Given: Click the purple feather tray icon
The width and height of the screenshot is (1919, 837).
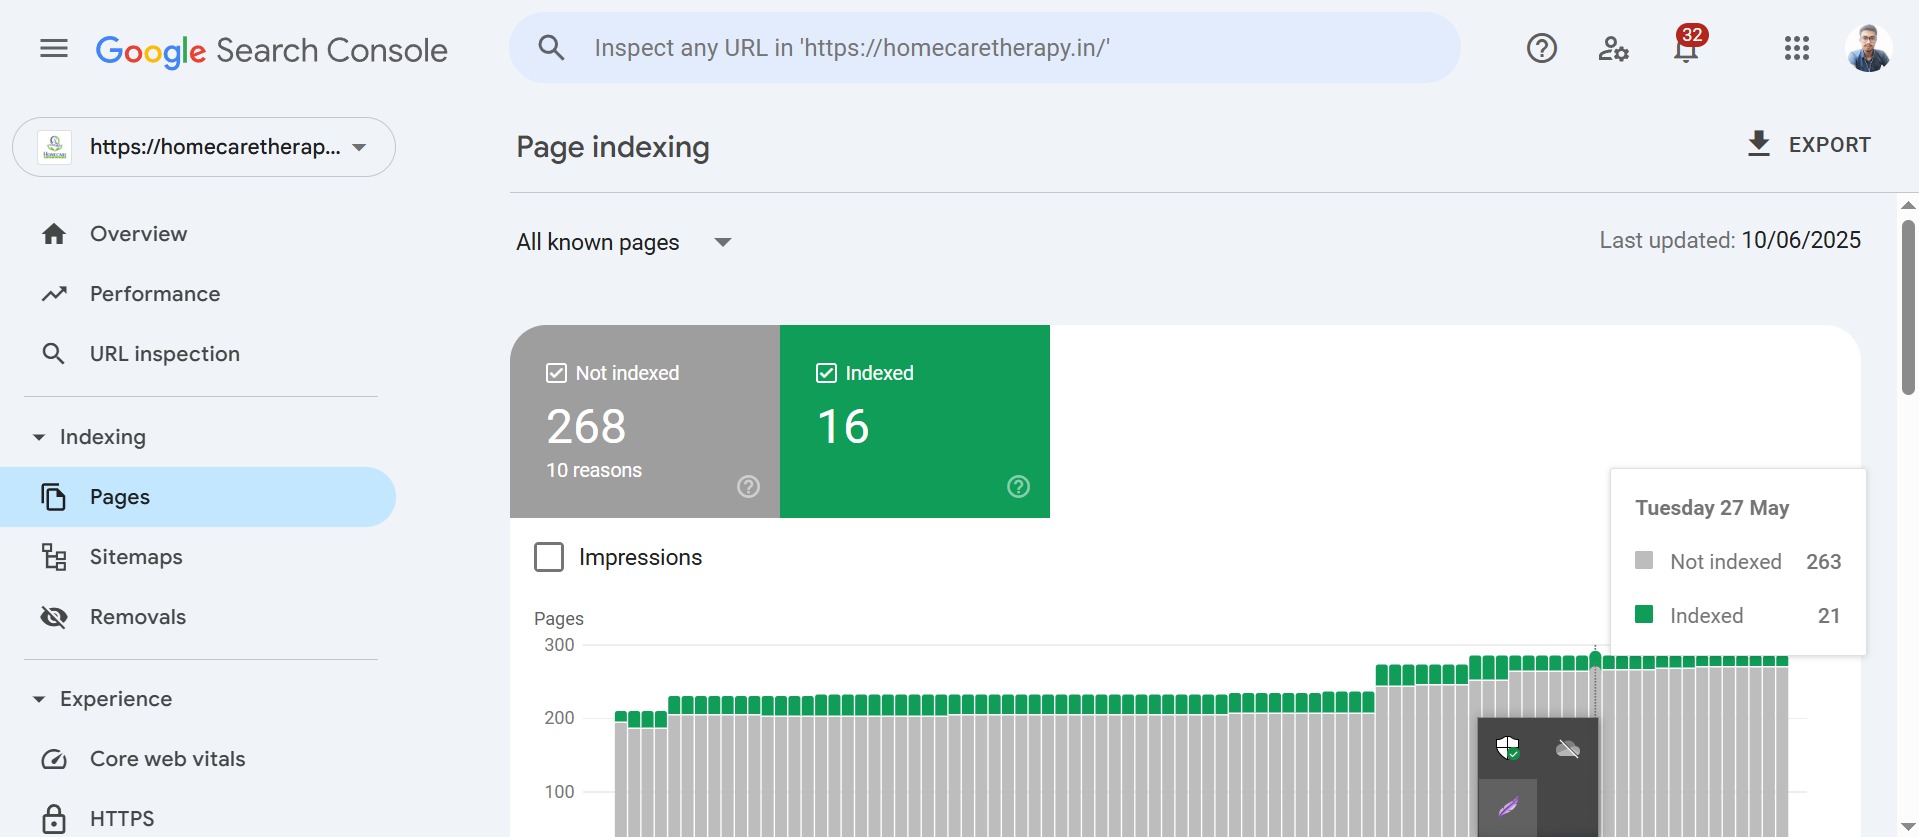Looking at the screenshot, I should 1508,806.
